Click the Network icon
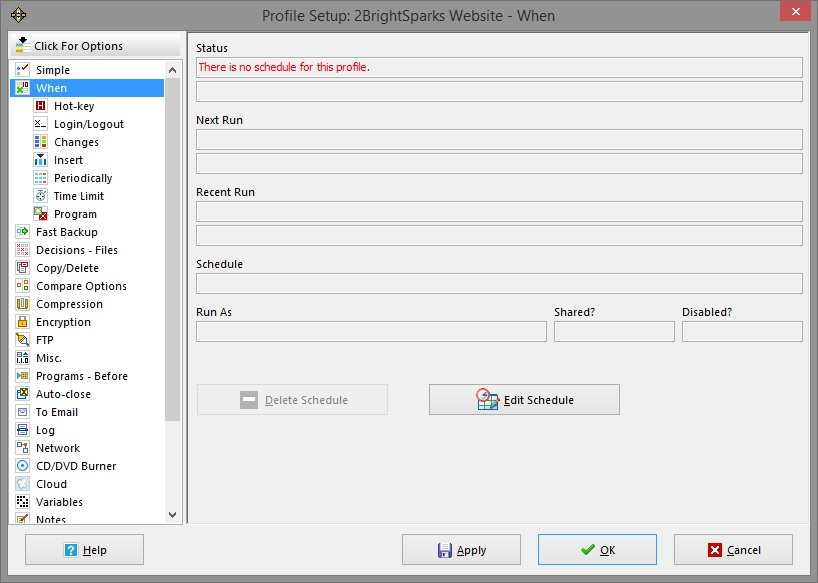 click(x=22, y=447)
